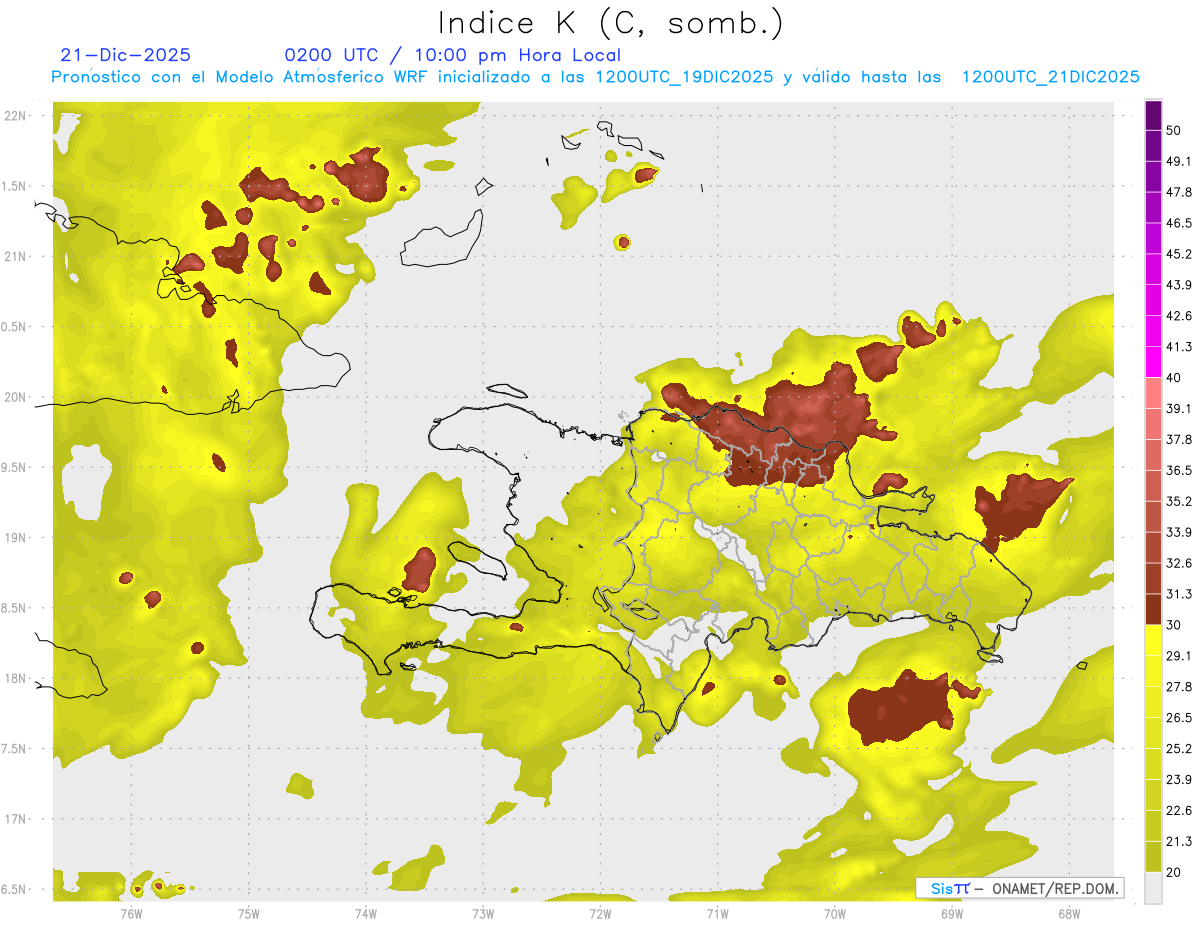Click the colorbar value '26.5'
The height and width of the screenshot is (927, 1200).
coord(1179,718)
